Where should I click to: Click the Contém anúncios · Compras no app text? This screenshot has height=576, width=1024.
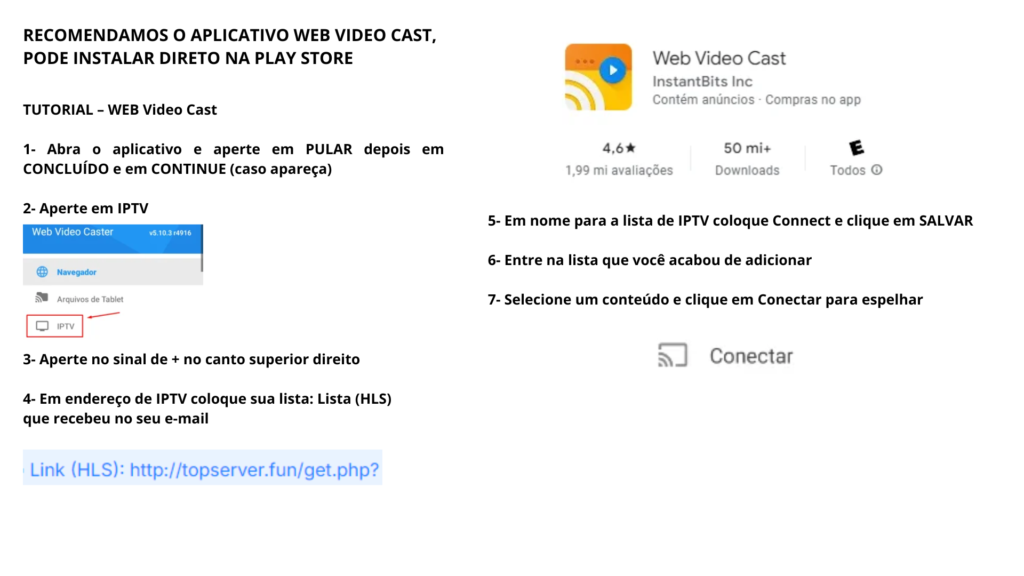tap(756, 100)
